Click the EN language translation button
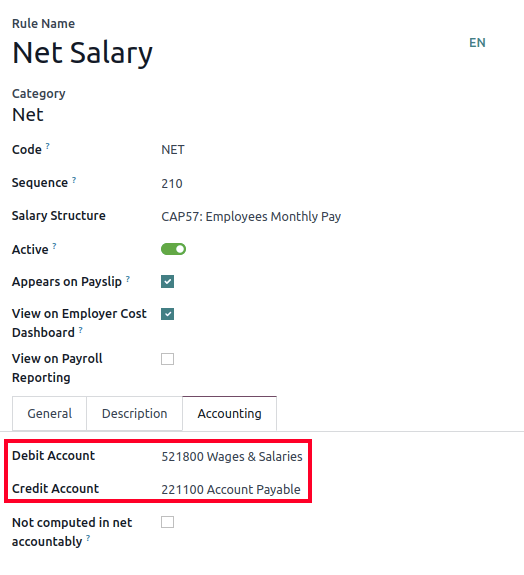 coord(477,43)
